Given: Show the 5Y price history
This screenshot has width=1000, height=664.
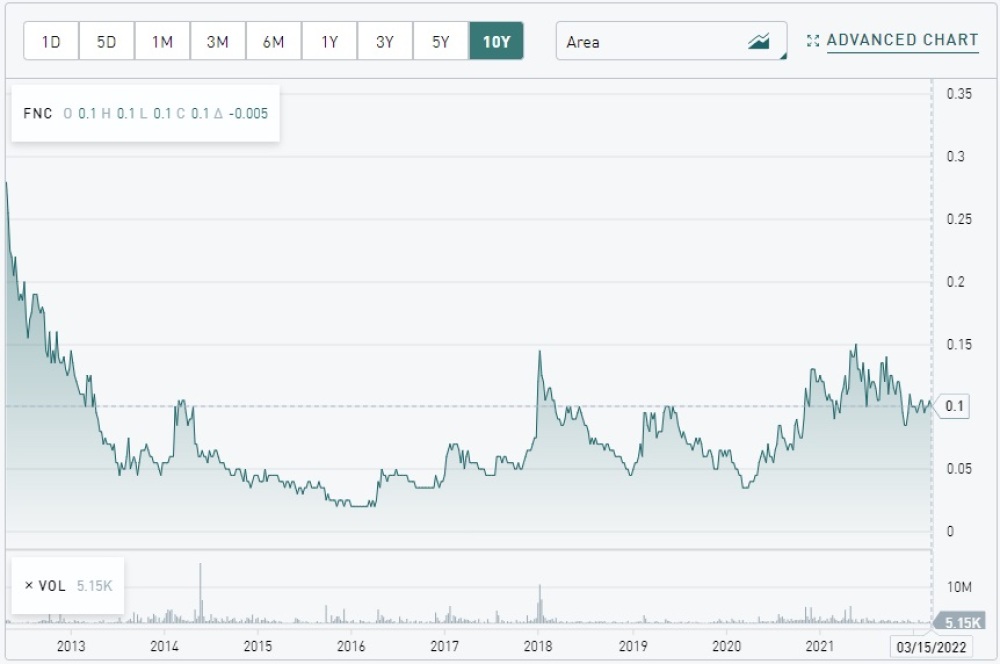Looking at the screenshot, I should coord(441,41).
